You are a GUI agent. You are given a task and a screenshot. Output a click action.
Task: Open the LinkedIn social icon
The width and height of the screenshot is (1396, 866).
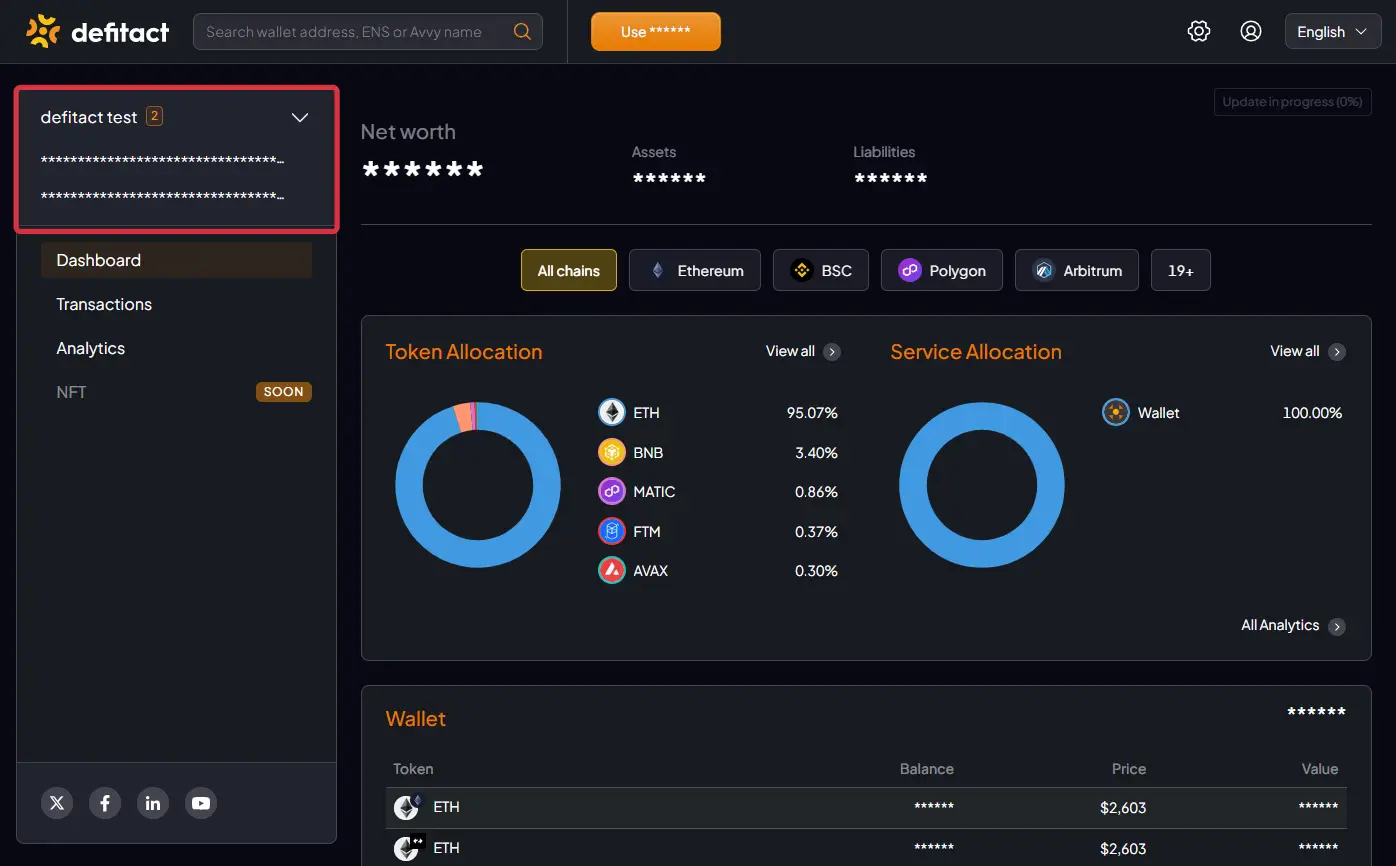click(153, 803)
